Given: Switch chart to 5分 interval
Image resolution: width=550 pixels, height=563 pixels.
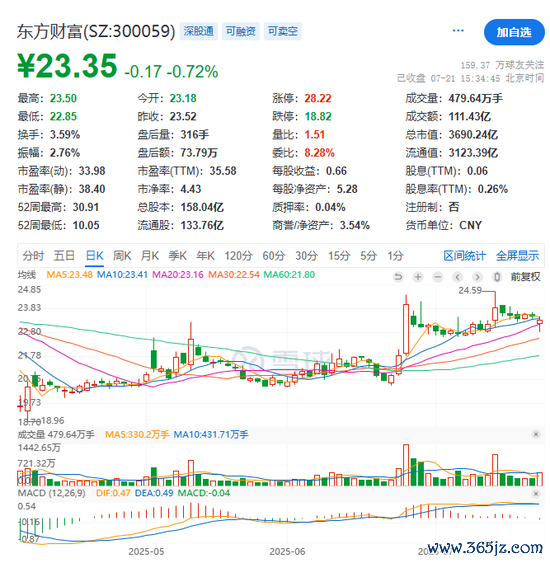Looking at the screenshot, I should point(369,256).
